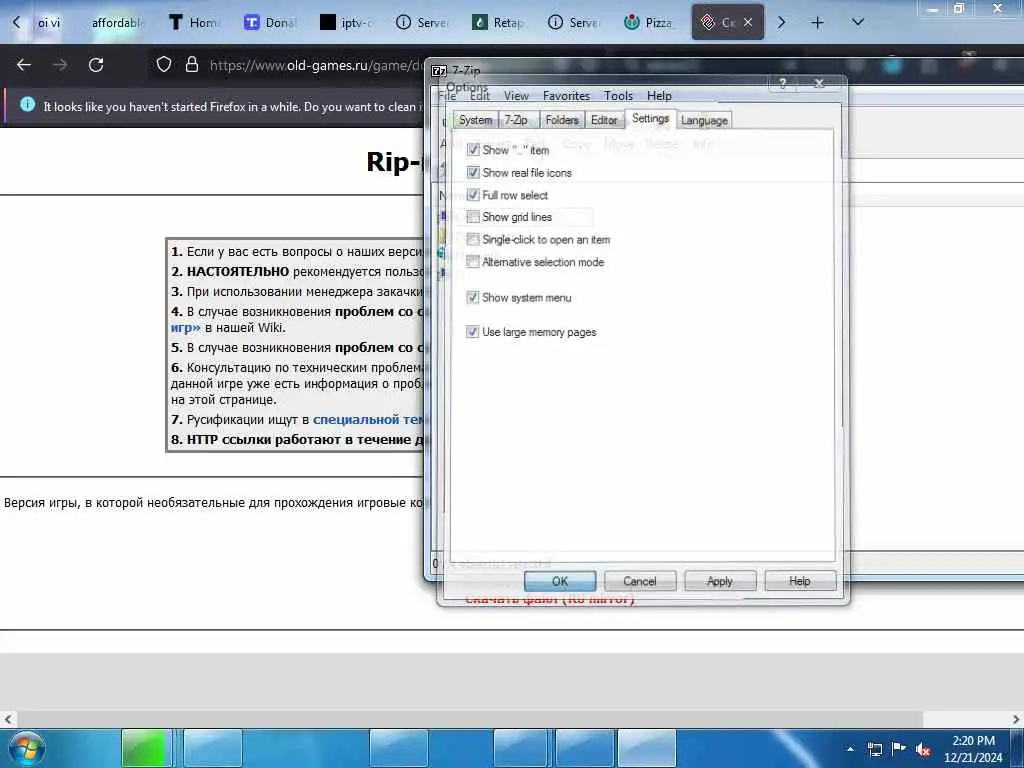Click the padlock site security icon

191,64
